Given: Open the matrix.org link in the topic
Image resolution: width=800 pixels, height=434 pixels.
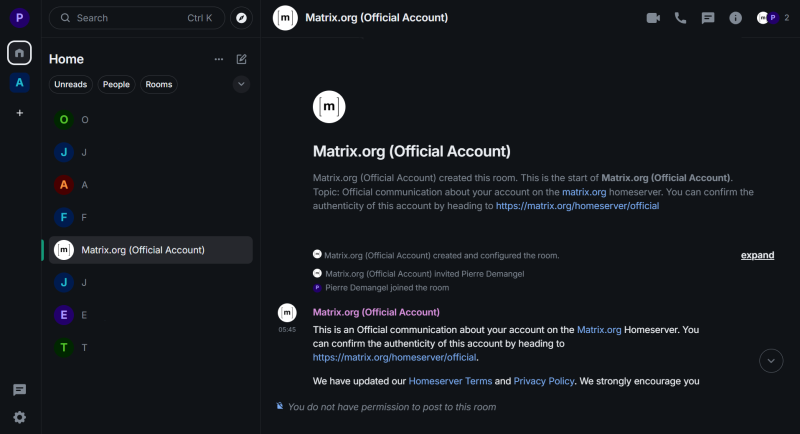Looking at the screenshot, I should click(x=584, y=192).
